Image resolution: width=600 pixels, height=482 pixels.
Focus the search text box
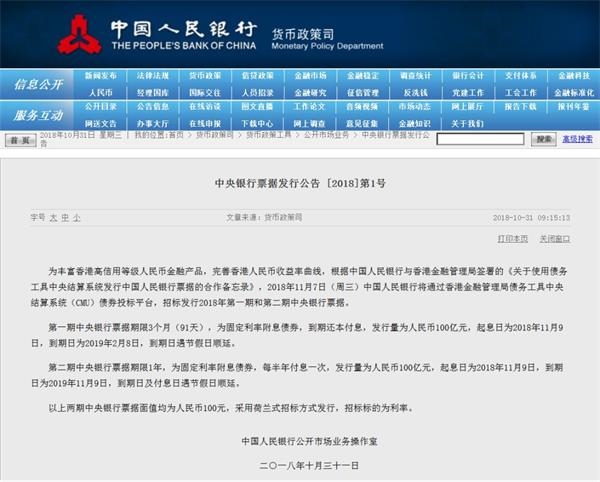pyautogui.click(x=481, y=139)
